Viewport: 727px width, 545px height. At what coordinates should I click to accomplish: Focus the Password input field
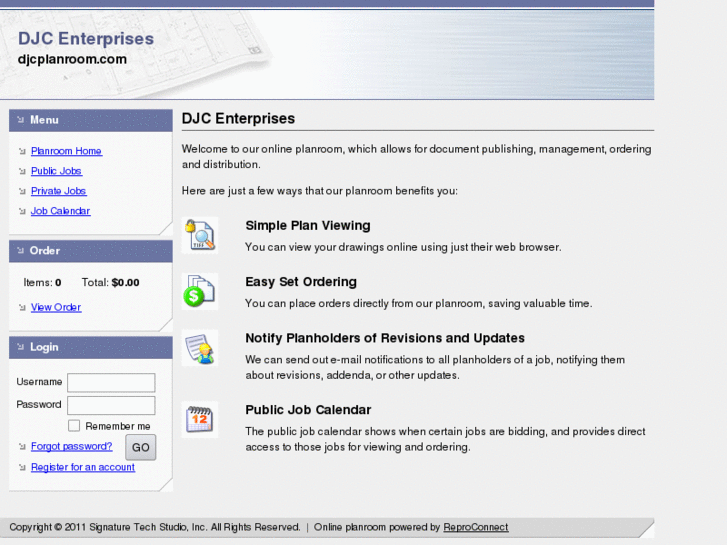(x=111, y=405)
